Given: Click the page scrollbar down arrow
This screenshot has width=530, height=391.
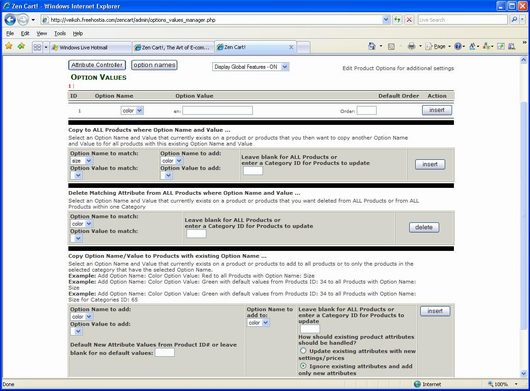Looking at the screenshot, I should 523,373.
